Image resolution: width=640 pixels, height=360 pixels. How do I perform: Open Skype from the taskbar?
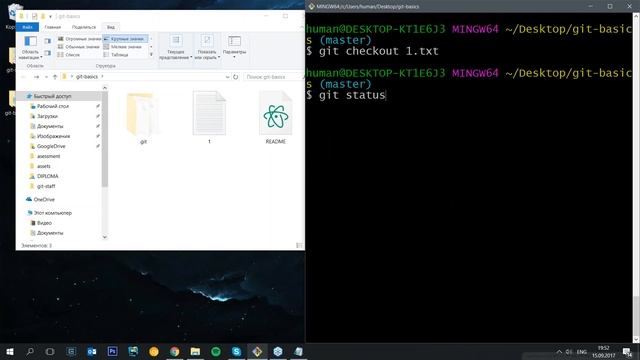pos(236,351)
